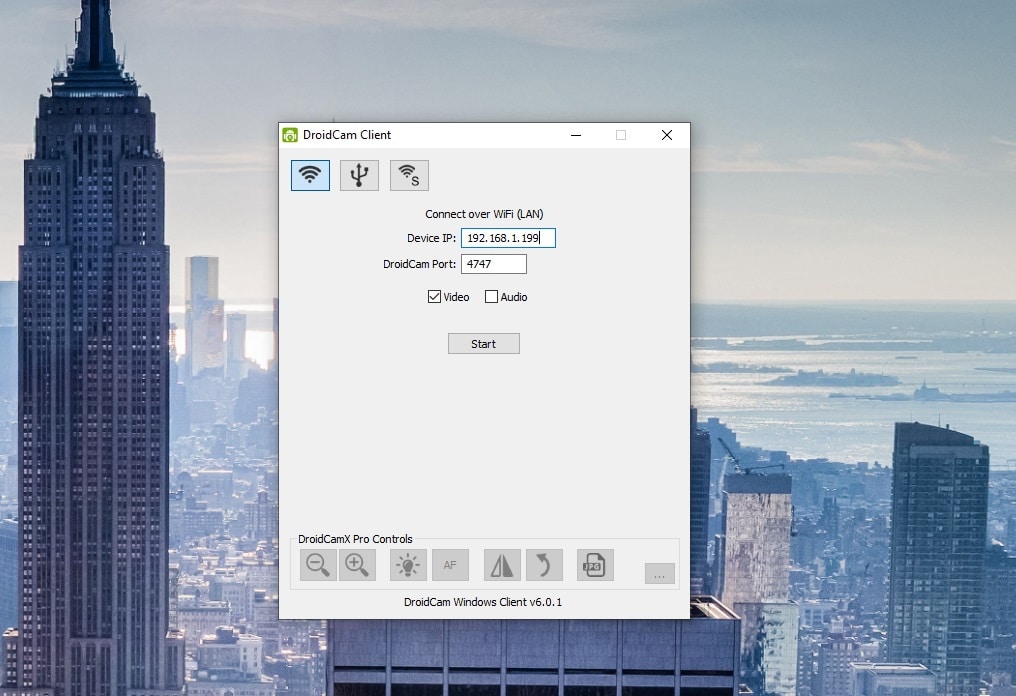Click the 'Connect over WiFi (LAN)' text

(484, 214)
